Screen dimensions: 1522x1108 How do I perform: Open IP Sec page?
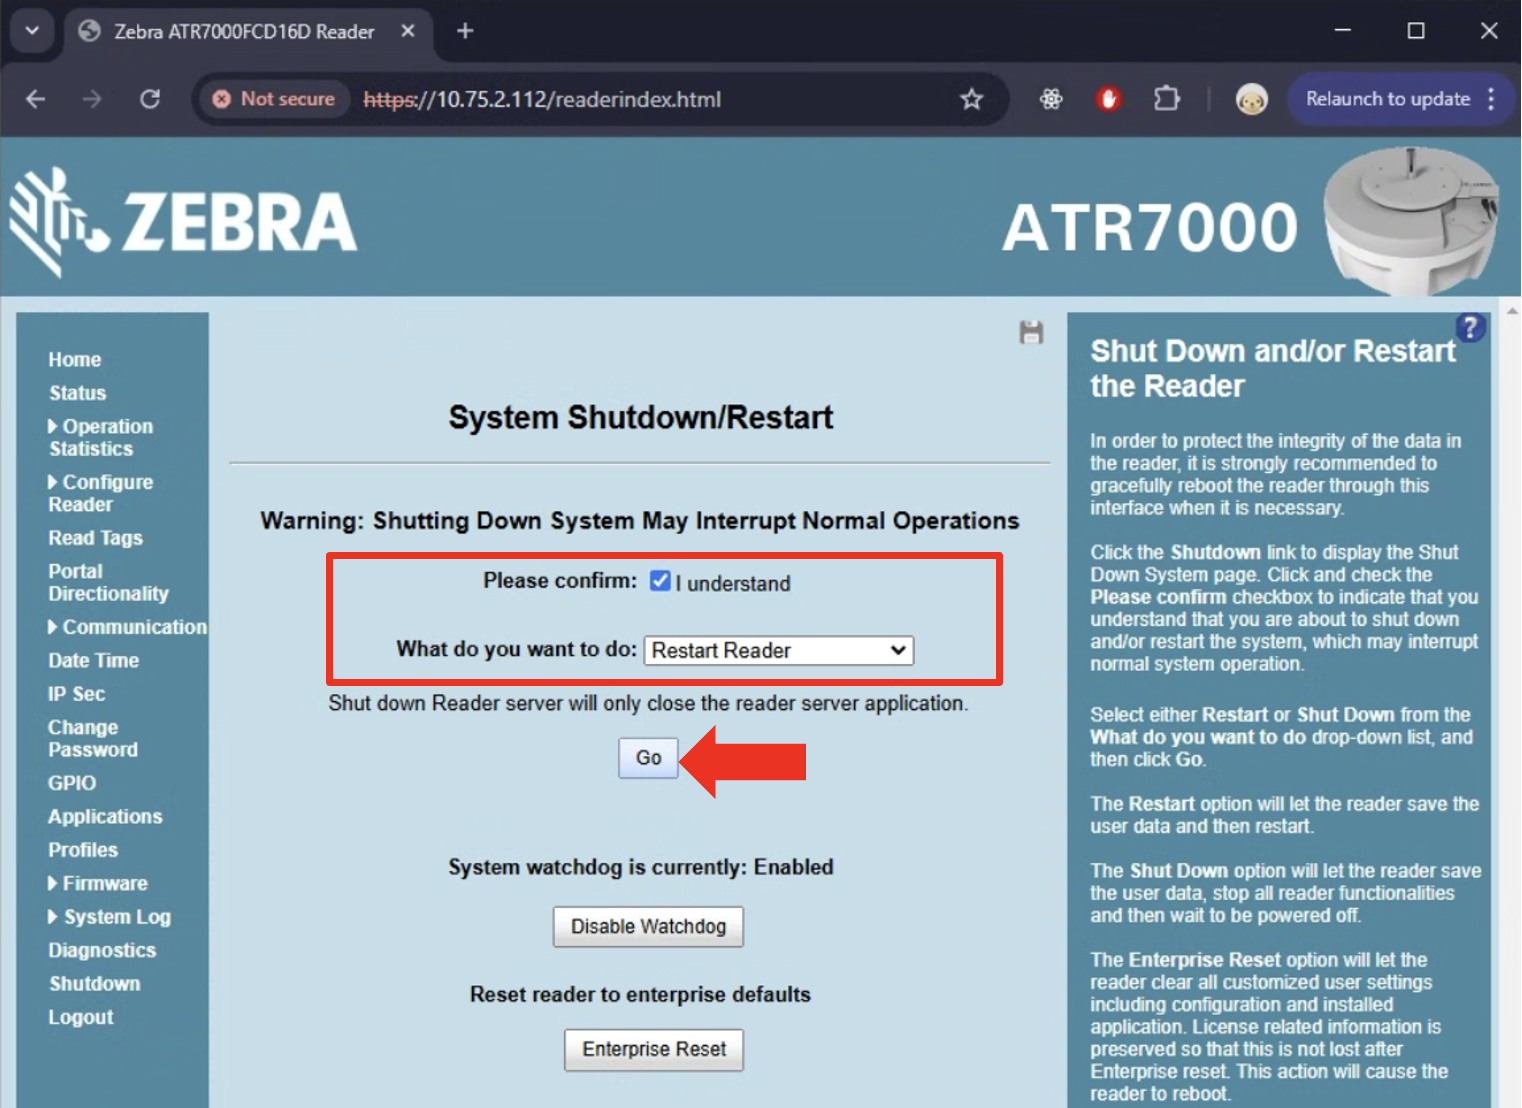pyautogui.click(x=77, y=694)
